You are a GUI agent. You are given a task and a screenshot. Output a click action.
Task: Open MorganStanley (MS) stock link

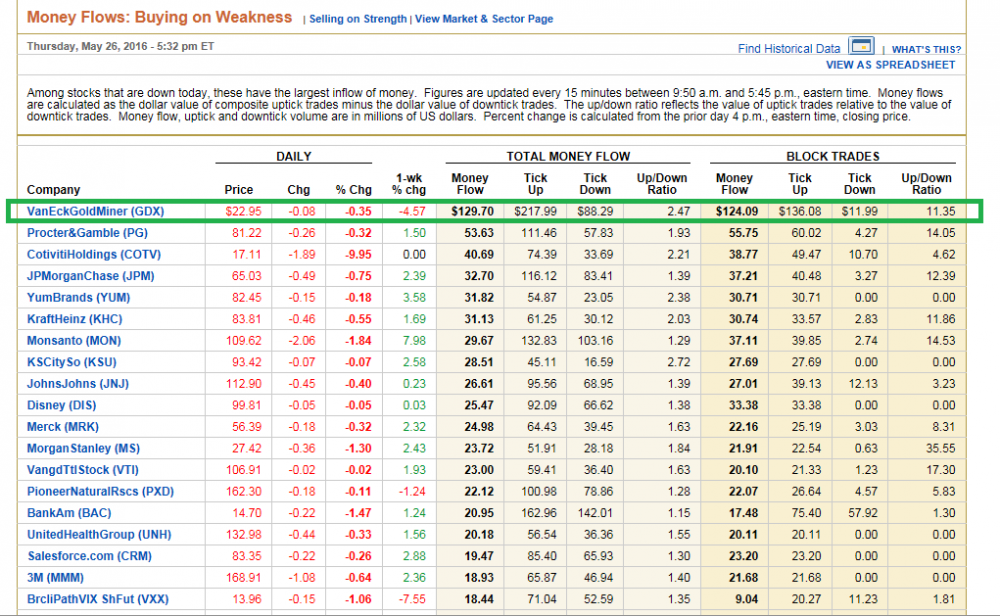point(83,448)
